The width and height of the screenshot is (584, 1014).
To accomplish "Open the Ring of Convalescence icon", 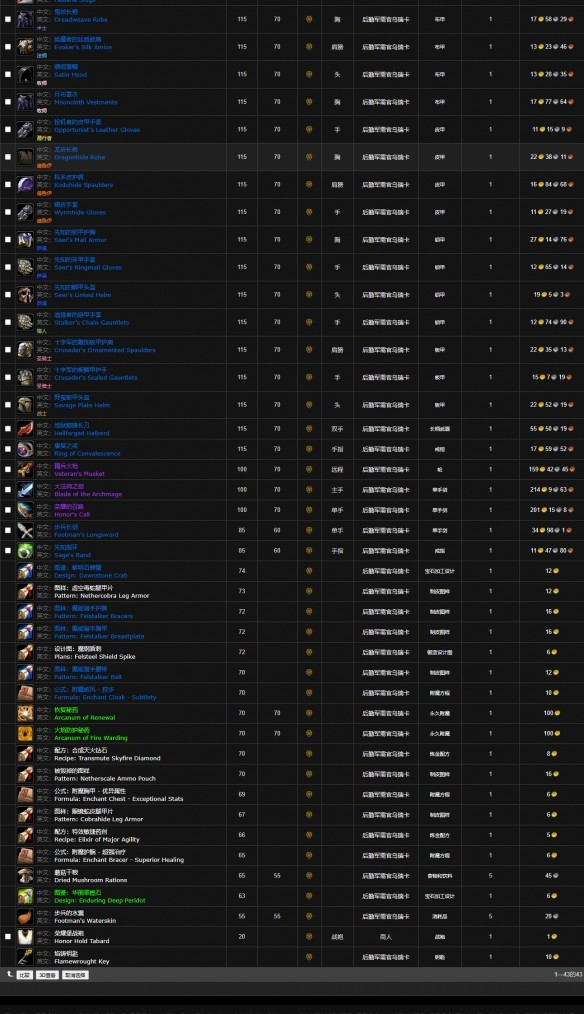I will (25, 449).
